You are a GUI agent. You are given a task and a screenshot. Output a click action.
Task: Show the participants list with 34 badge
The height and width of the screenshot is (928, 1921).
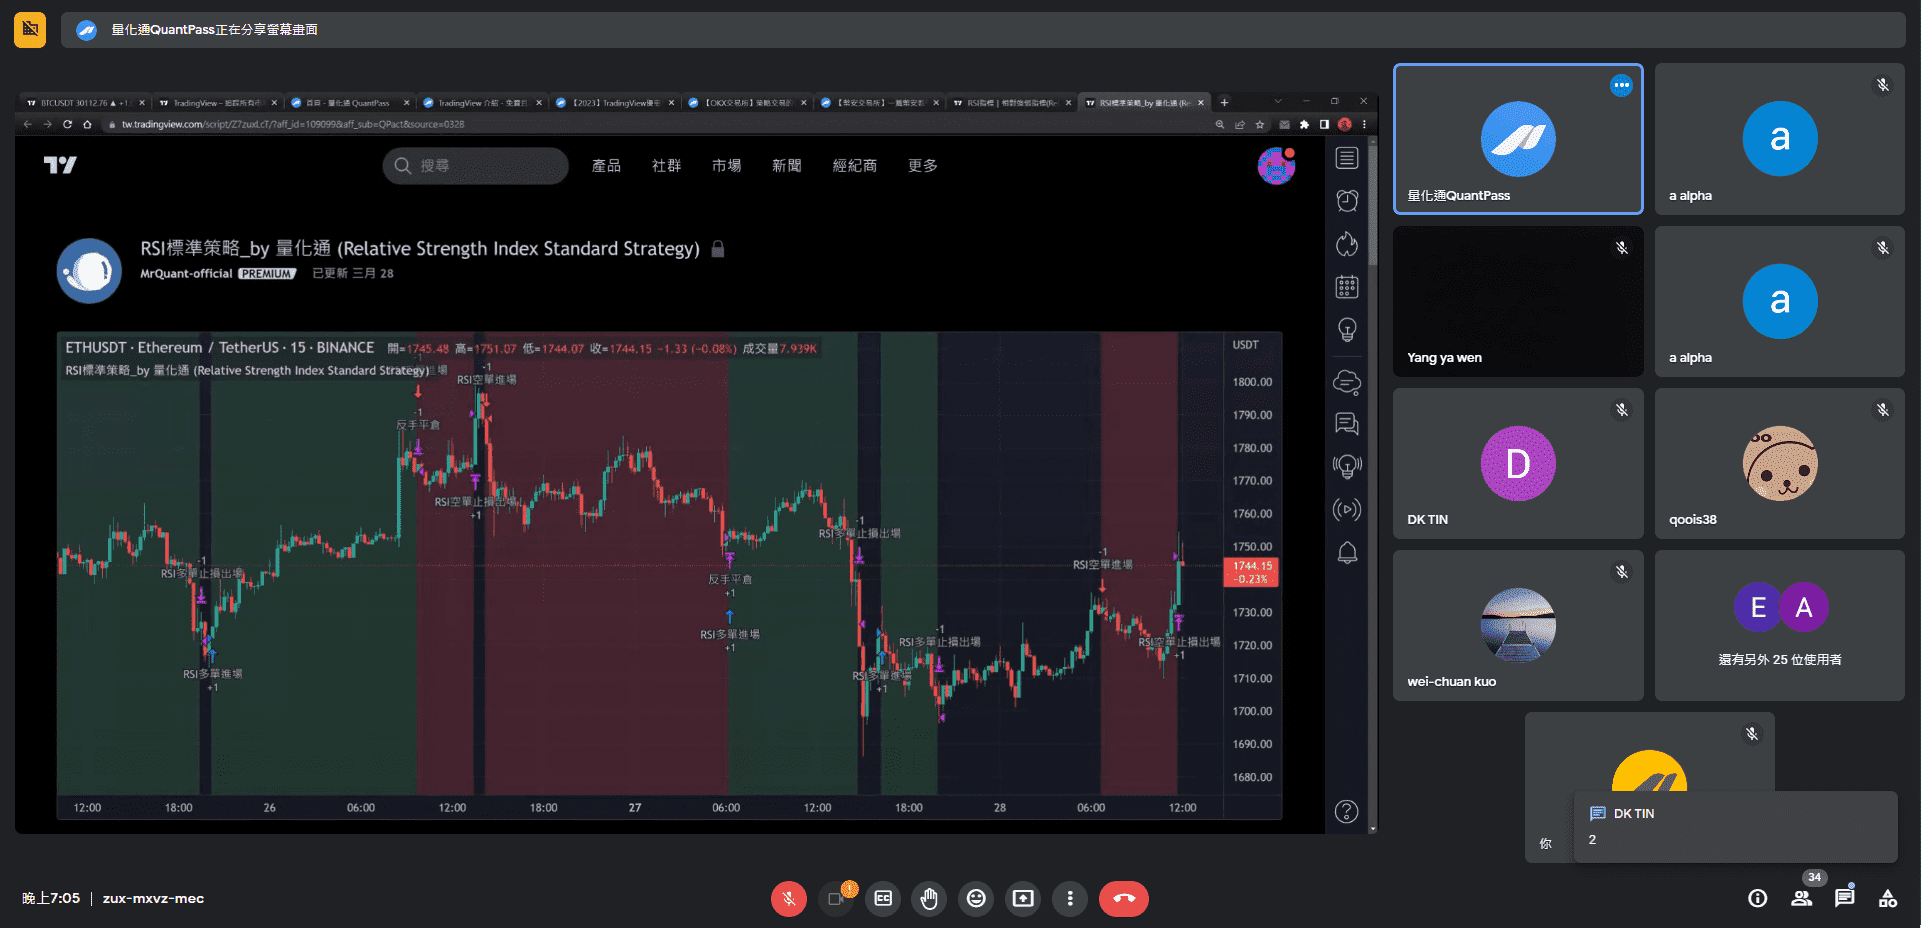(x=1802, y=898)
